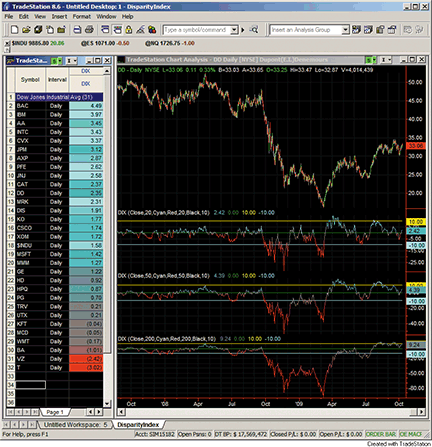432x447 pixels.
Task: Click chart horizontal scrollbar left arrow
Action: point(122,412)
